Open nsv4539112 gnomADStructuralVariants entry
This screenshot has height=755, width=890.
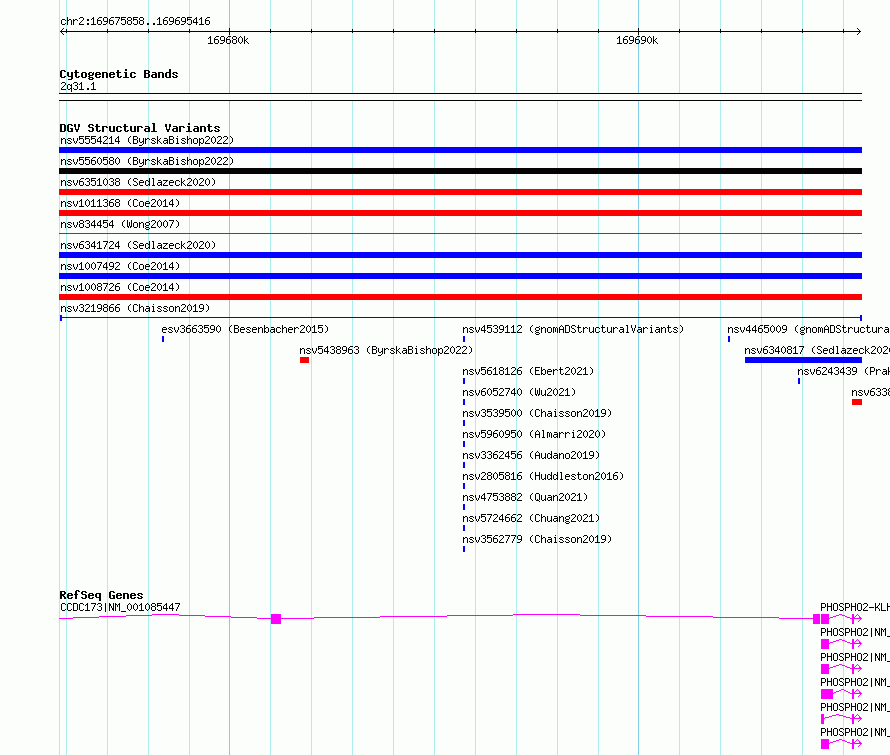pyautogui.click(x=573, y=329)
